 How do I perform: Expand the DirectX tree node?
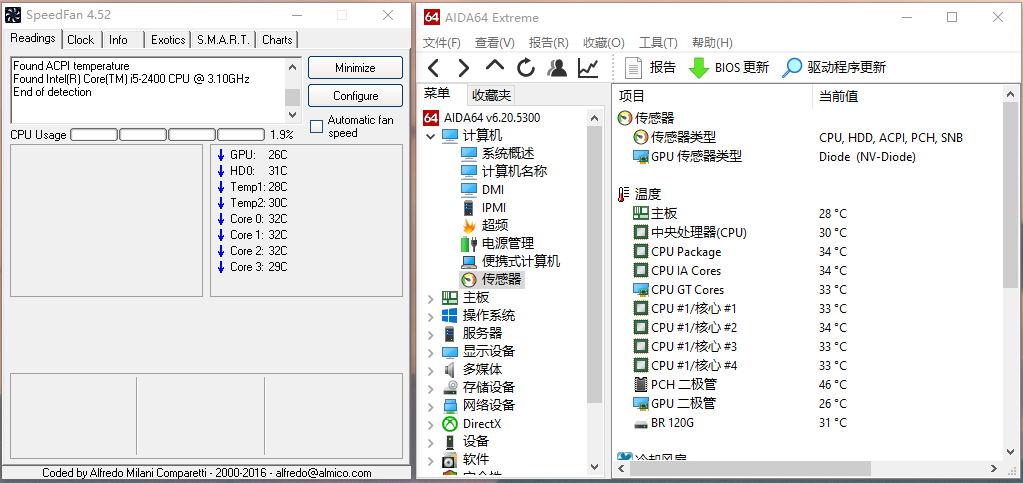[x=430, y=424]
